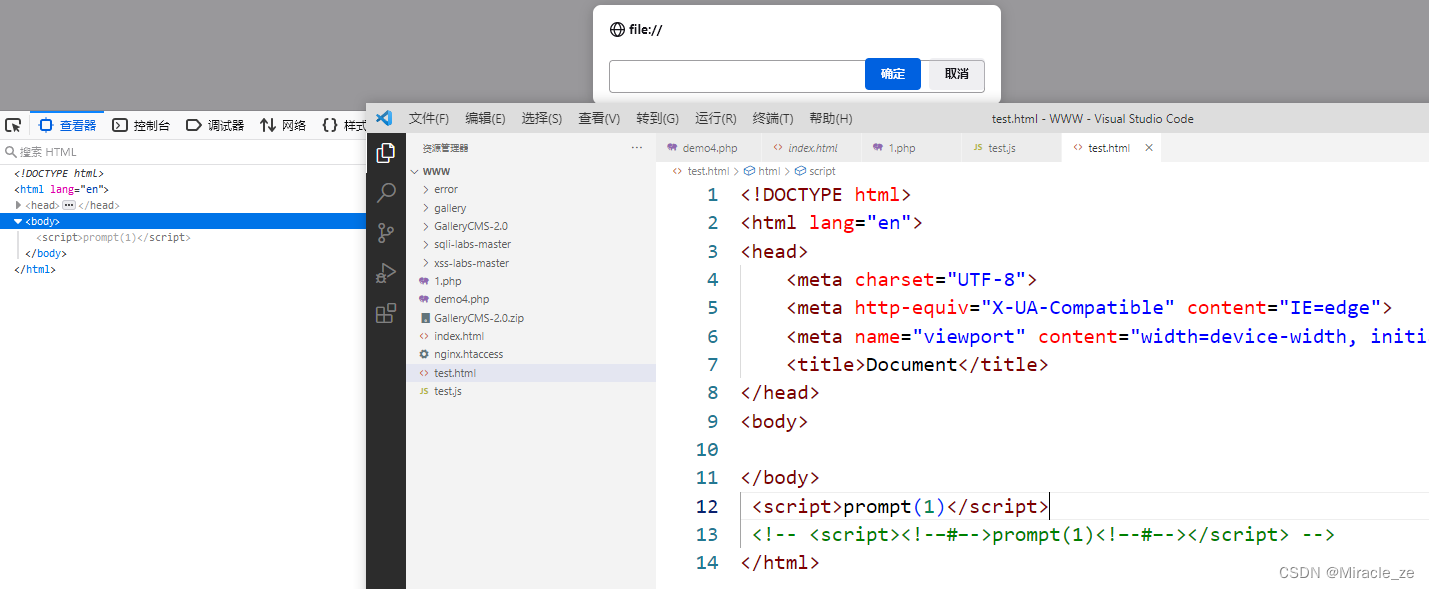Select test.html in the explorer
The width and height of the screenshot is (1429, 589).
(531, 373)
